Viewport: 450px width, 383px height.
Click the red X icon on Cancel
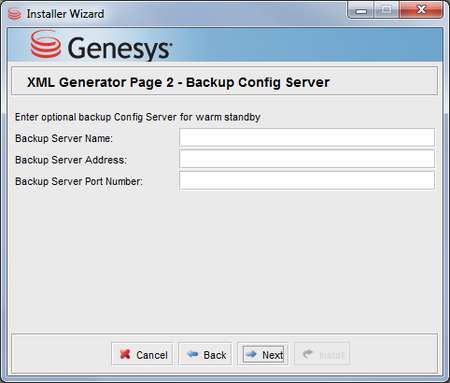tap(125, 354)
